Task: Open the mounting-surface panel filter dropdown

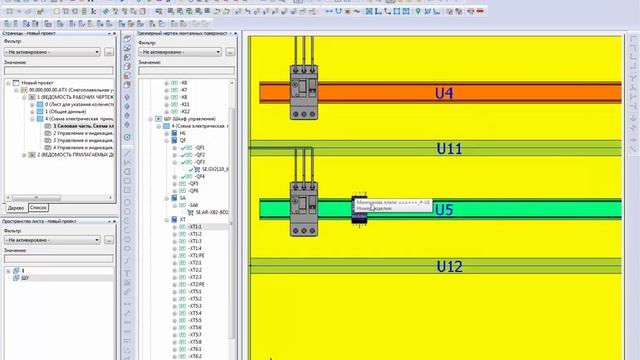Action: pyautogui.click(x=180, y=52)
